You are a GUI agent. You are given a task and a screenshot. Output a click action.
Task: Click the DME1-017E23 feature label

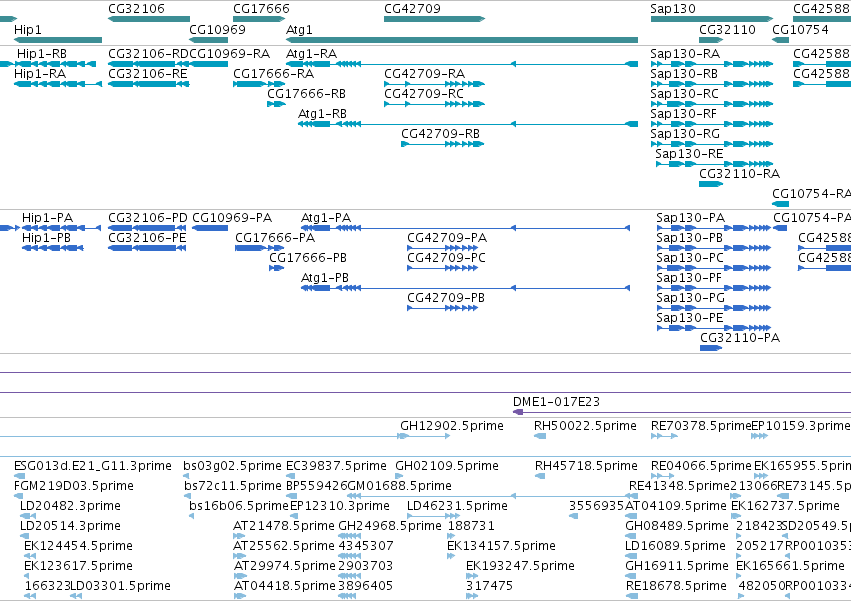pos(556,402)
